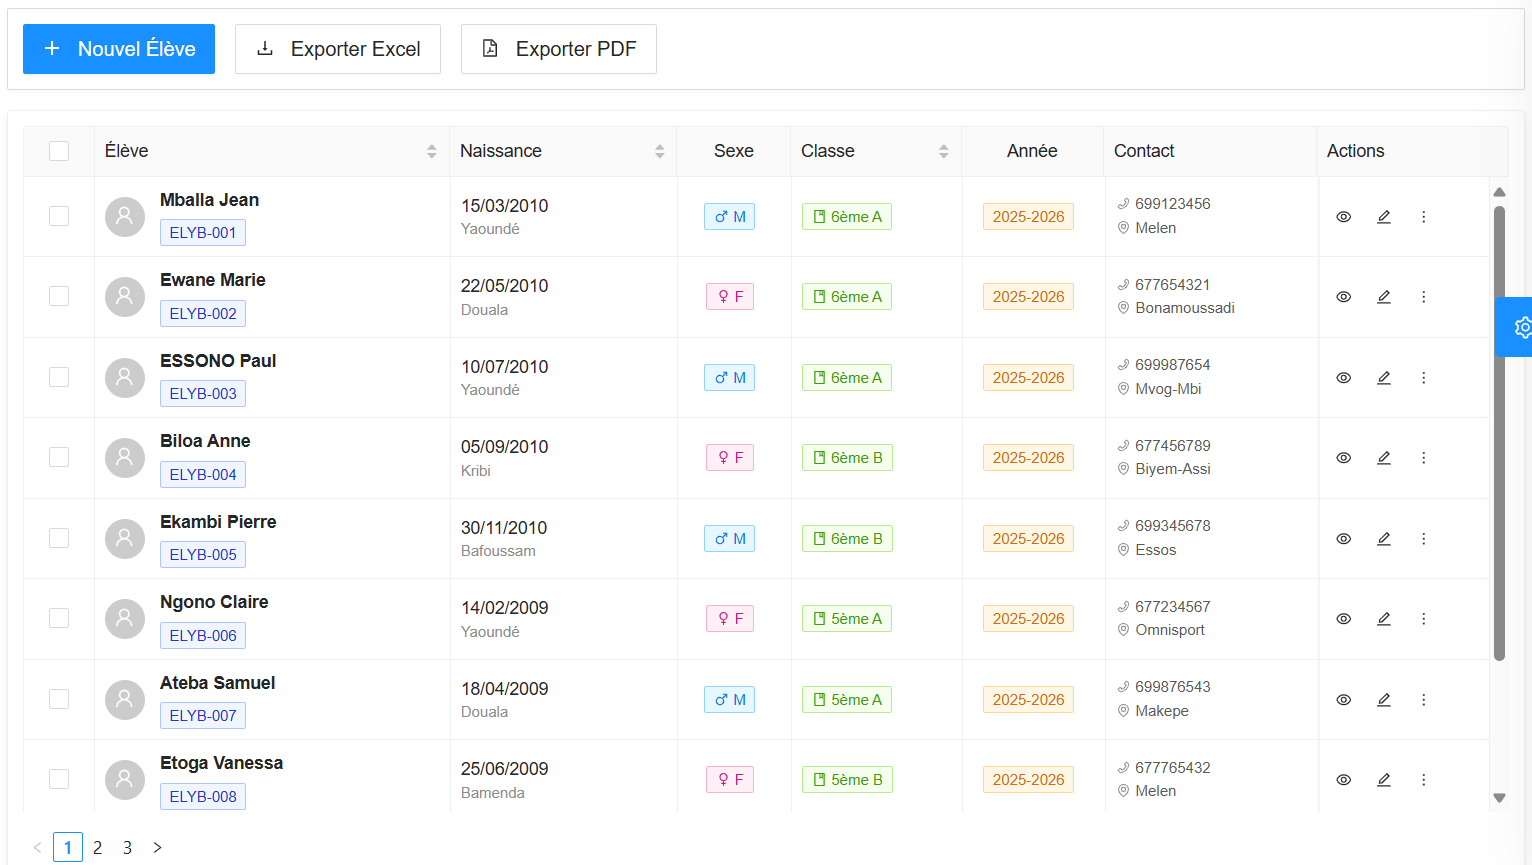Viewport: 1532px width, 865px height.
Task: Go to page 2 of the student list
Action: pos(97,847)
